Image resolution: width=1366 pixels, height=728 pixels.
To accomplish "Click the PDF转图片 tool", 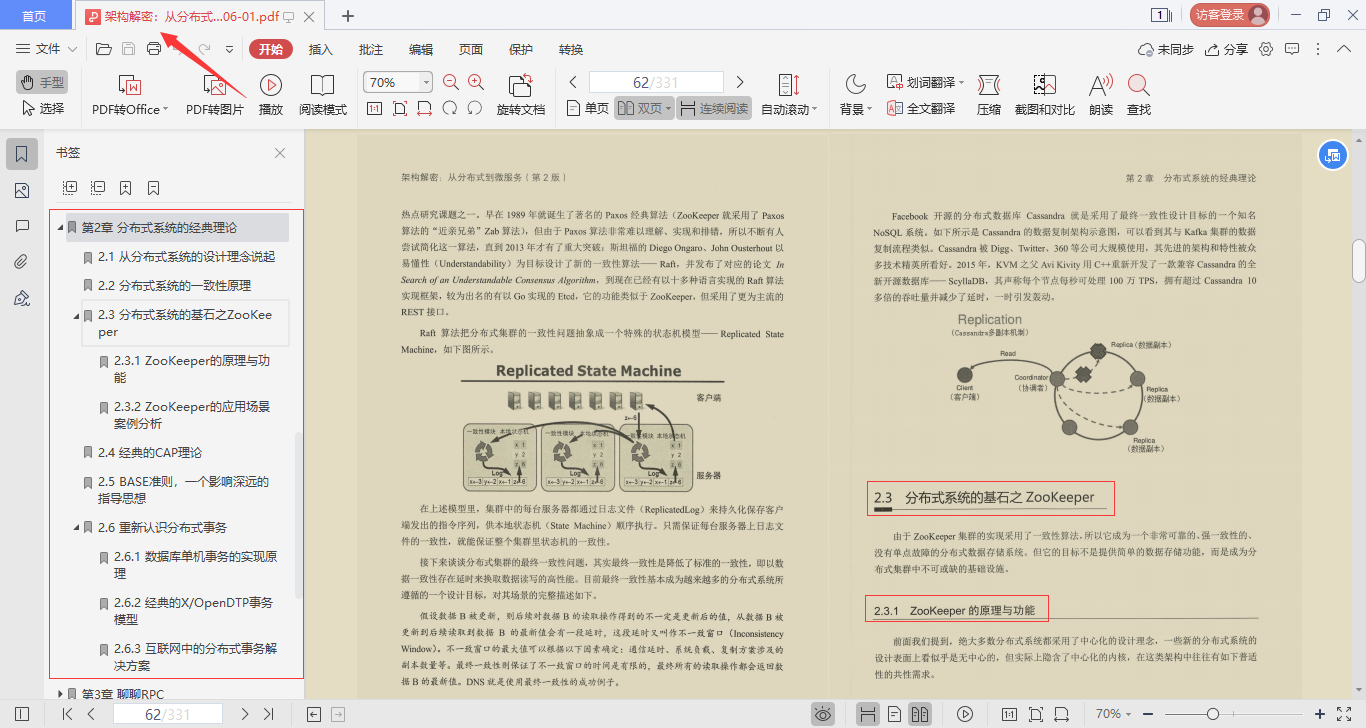I will (x=215, y=96).
